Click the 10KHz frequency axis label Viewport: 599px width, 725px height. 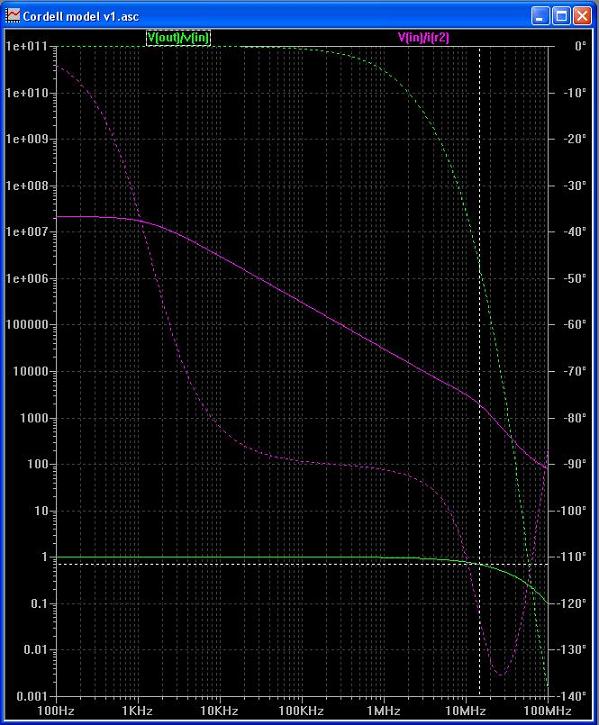point(219,711)
